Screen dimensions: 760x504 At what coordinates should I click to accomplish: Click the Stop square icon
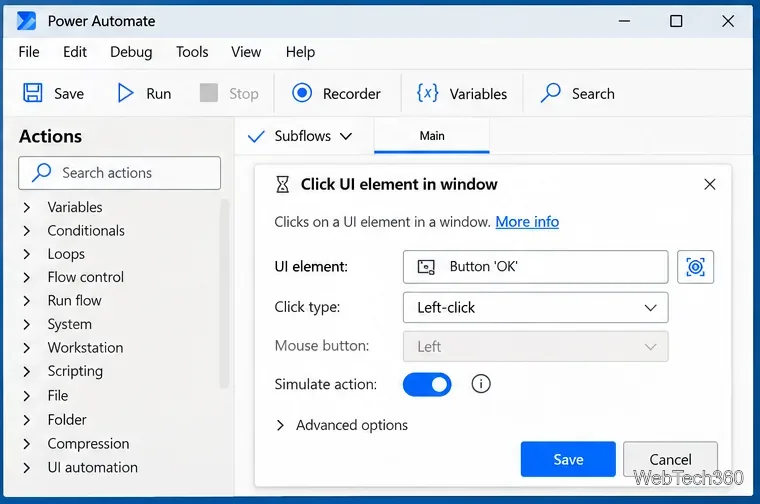pos(209,93)
